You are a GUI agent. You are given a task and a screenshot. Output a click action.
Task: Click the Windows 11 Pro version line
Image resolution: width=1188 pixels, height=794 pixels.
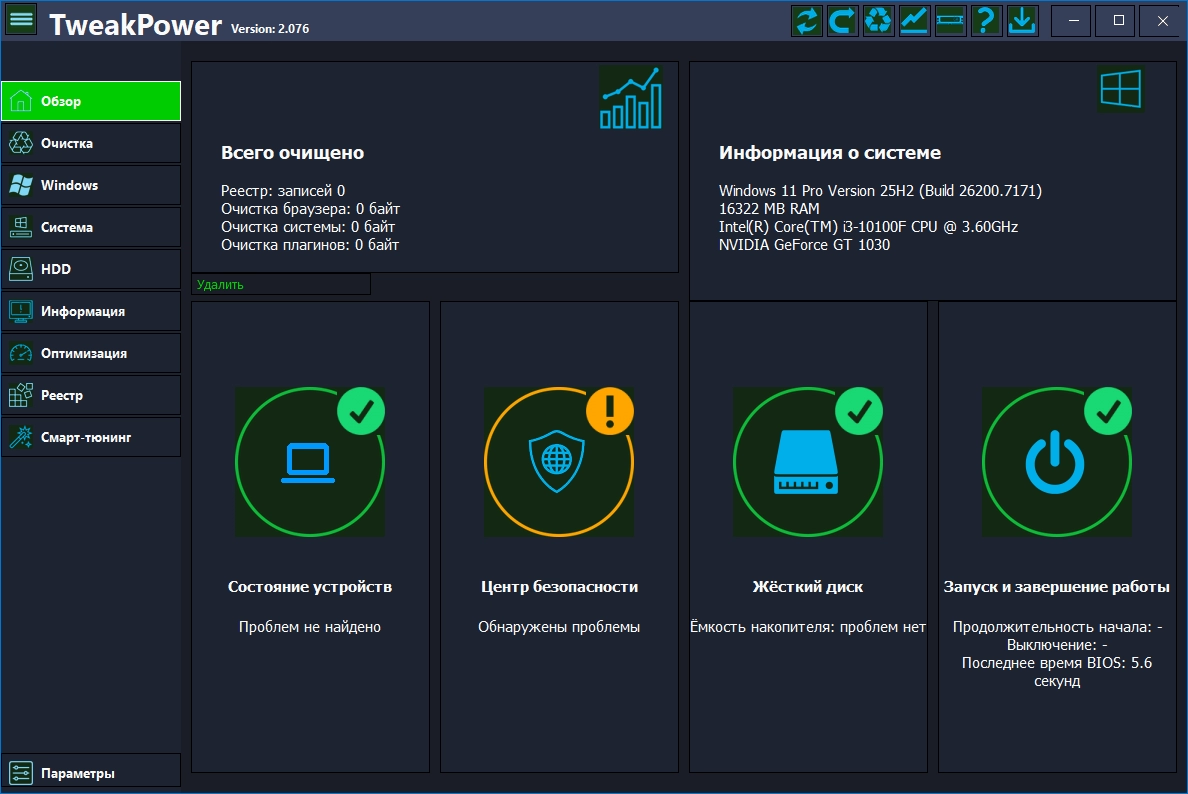[880, 190]
